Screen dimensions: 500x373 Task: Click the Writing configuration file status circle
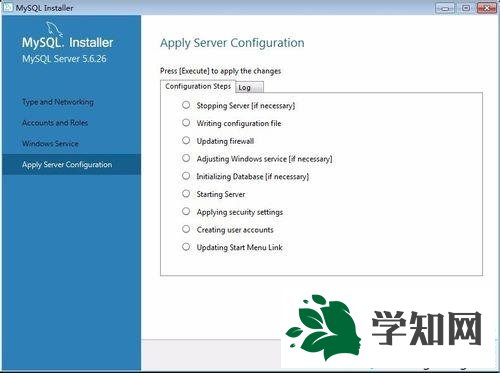(x=186, y=123)
